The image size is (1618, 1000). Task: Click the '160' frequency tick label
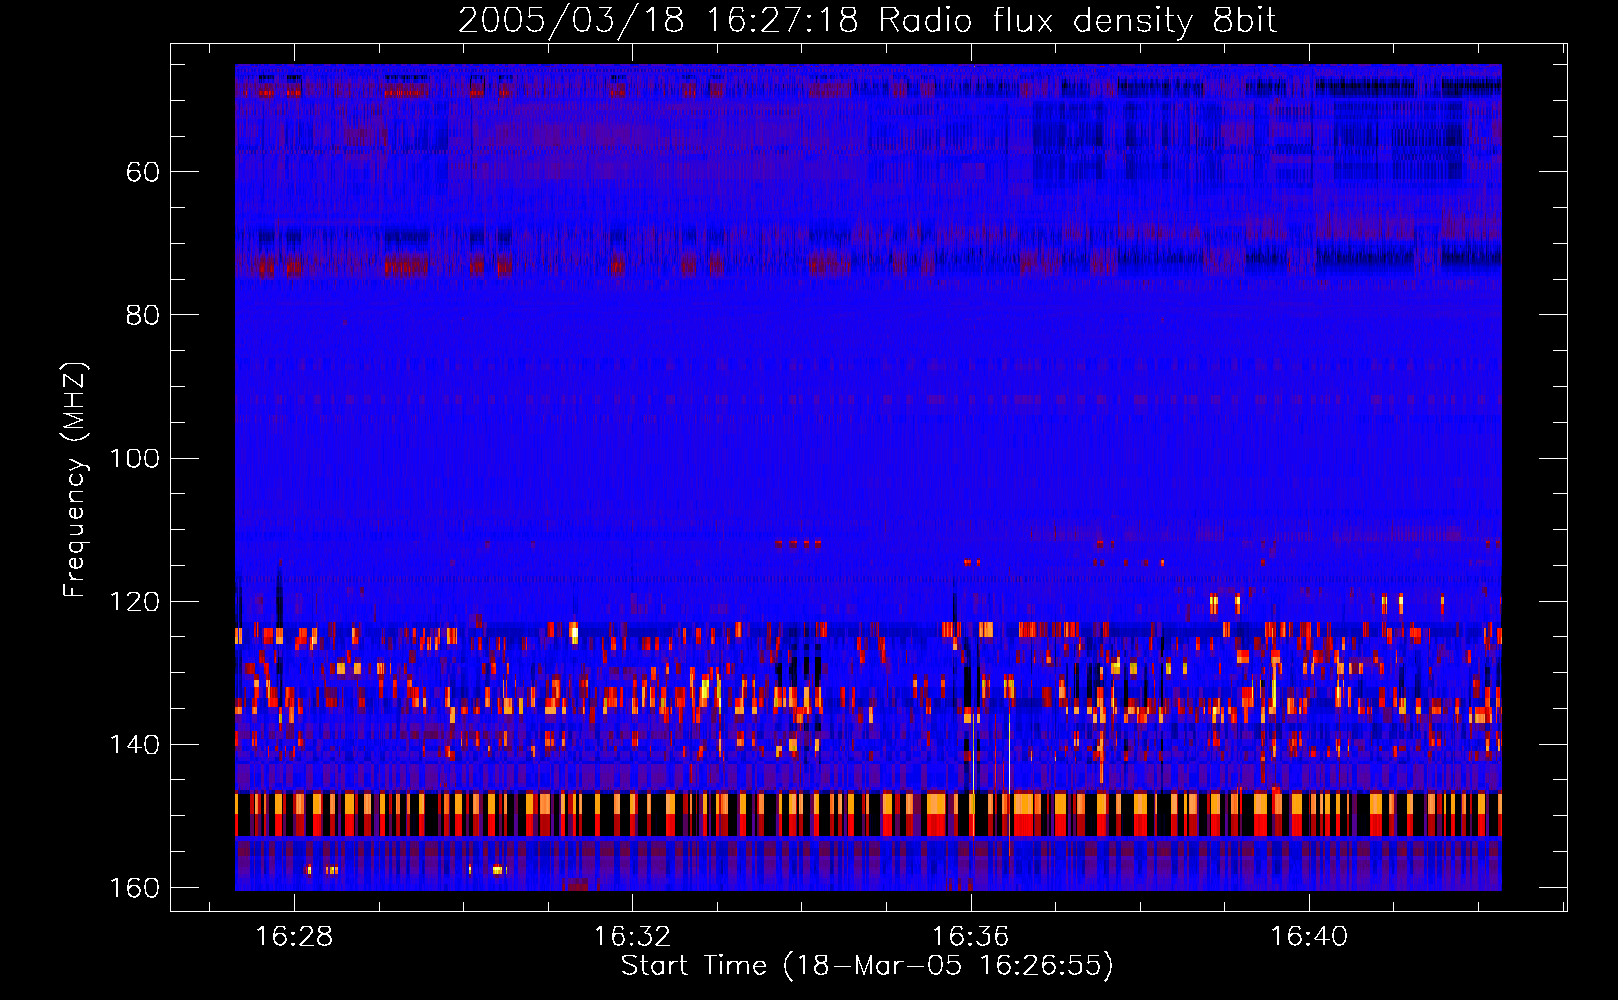135,887
